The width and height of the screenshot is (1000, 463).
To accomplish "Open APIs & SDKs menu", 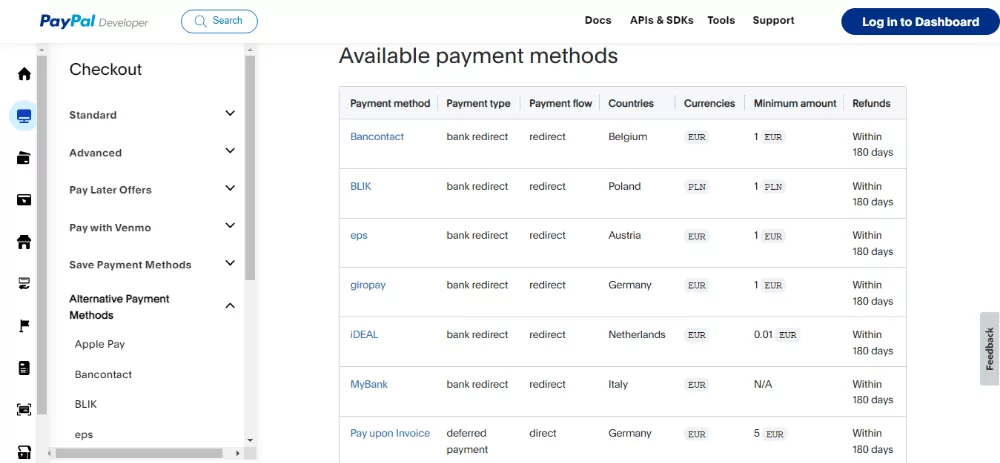I will (x=662, y=20).
